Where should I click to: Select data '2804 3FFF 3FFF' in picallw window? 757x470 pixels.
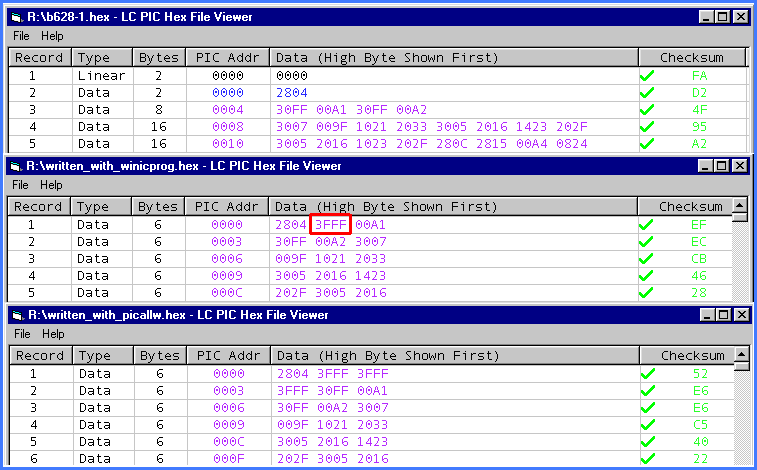click(x=333, y=374)
